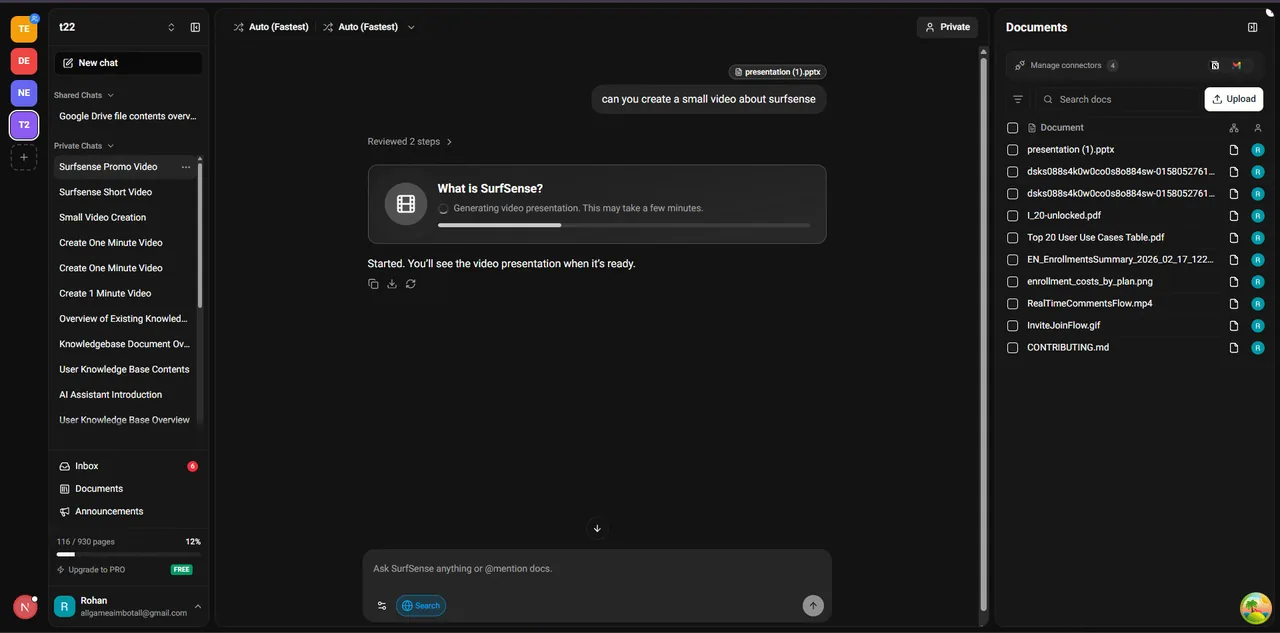Open second Auto (Fastest) model dropdown
1280x633 pixels.
[x=369, y=27]
